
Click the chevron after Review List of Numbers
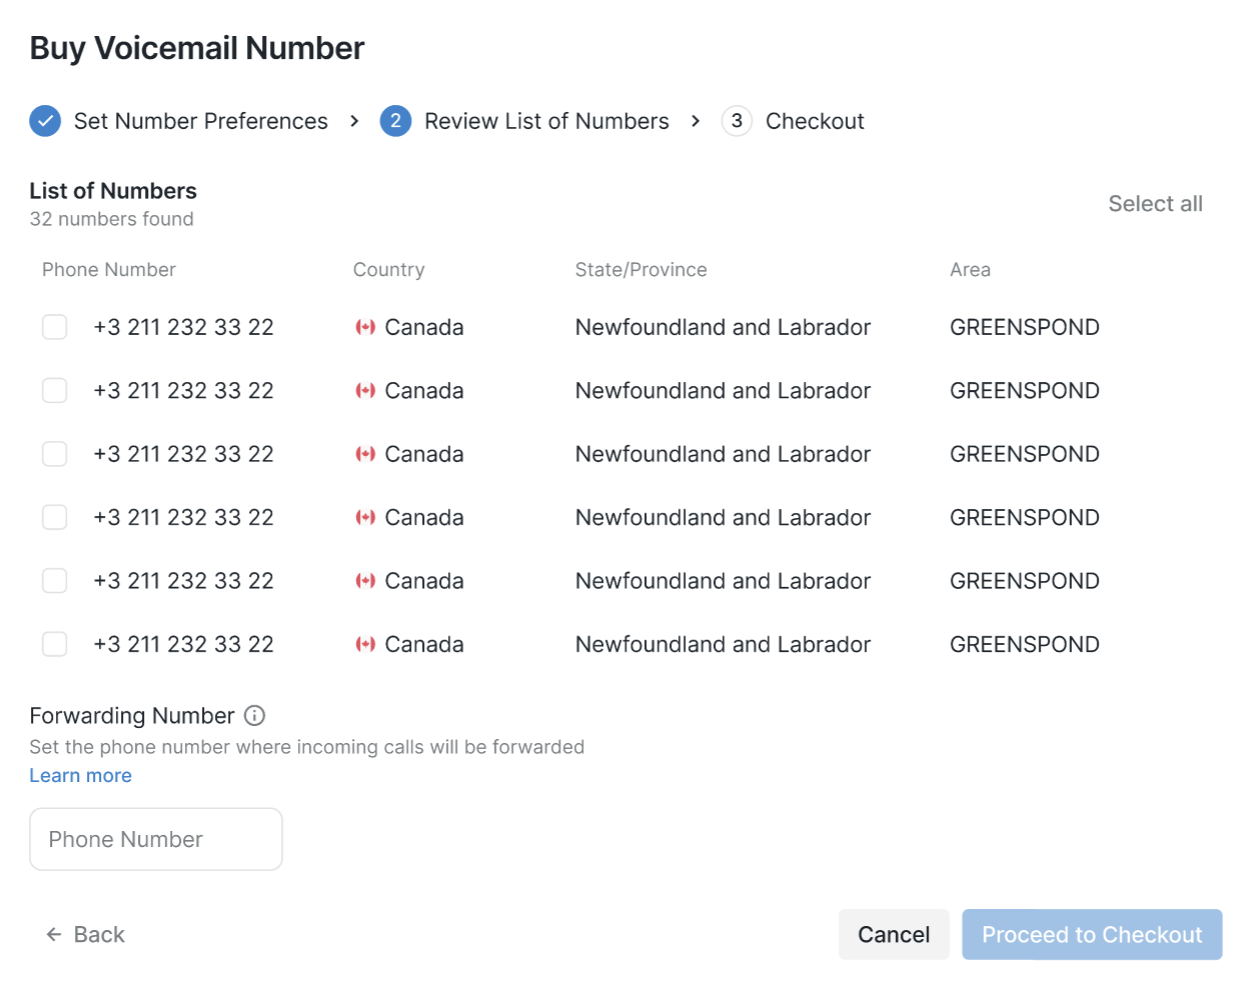(x=695, y=121)
